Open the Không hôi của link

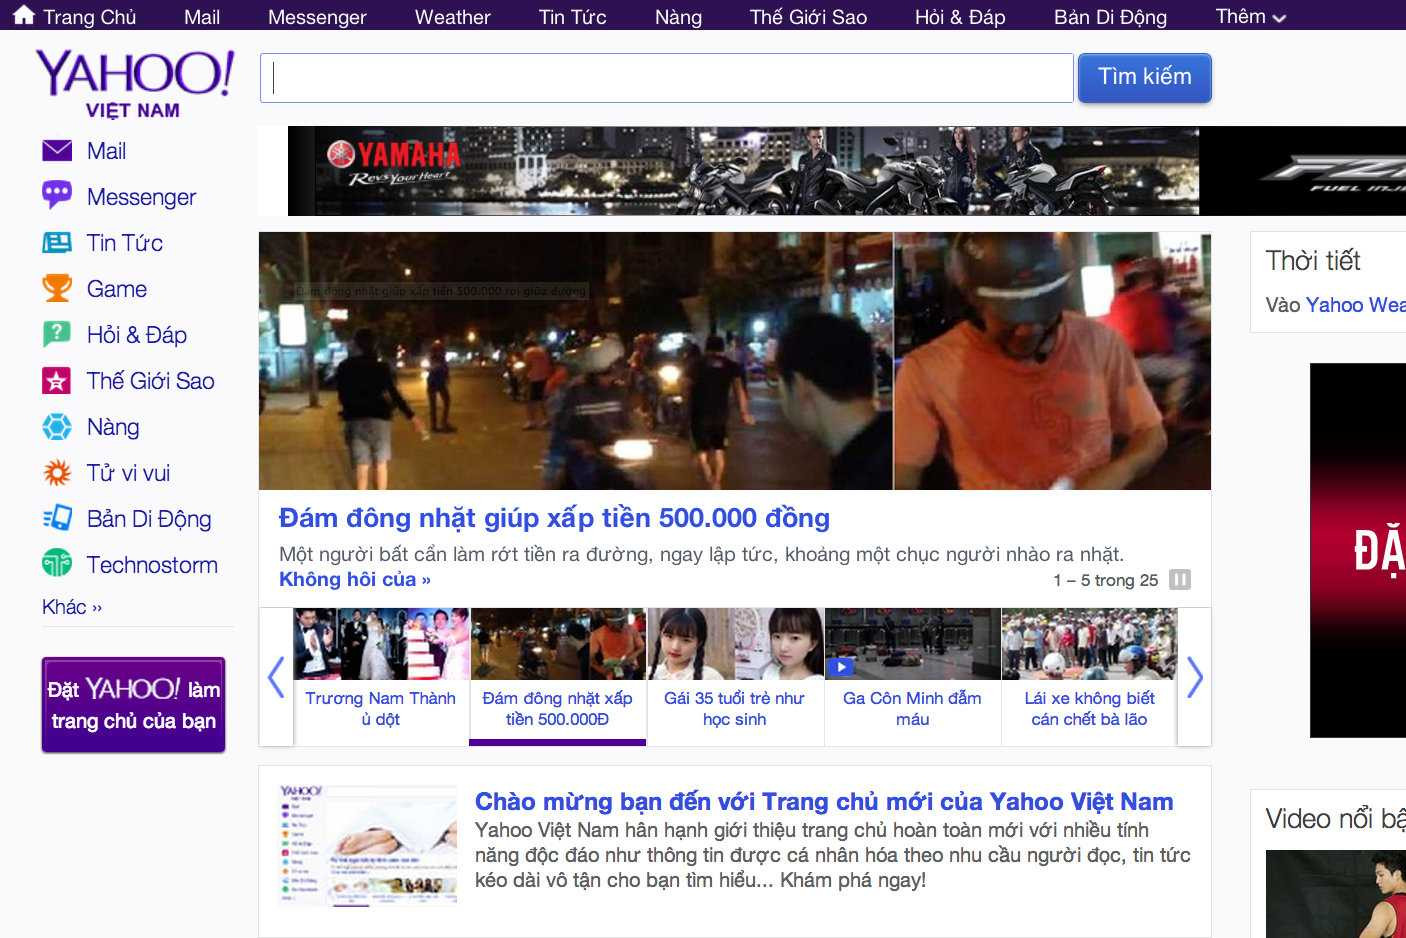coord(354,580)
